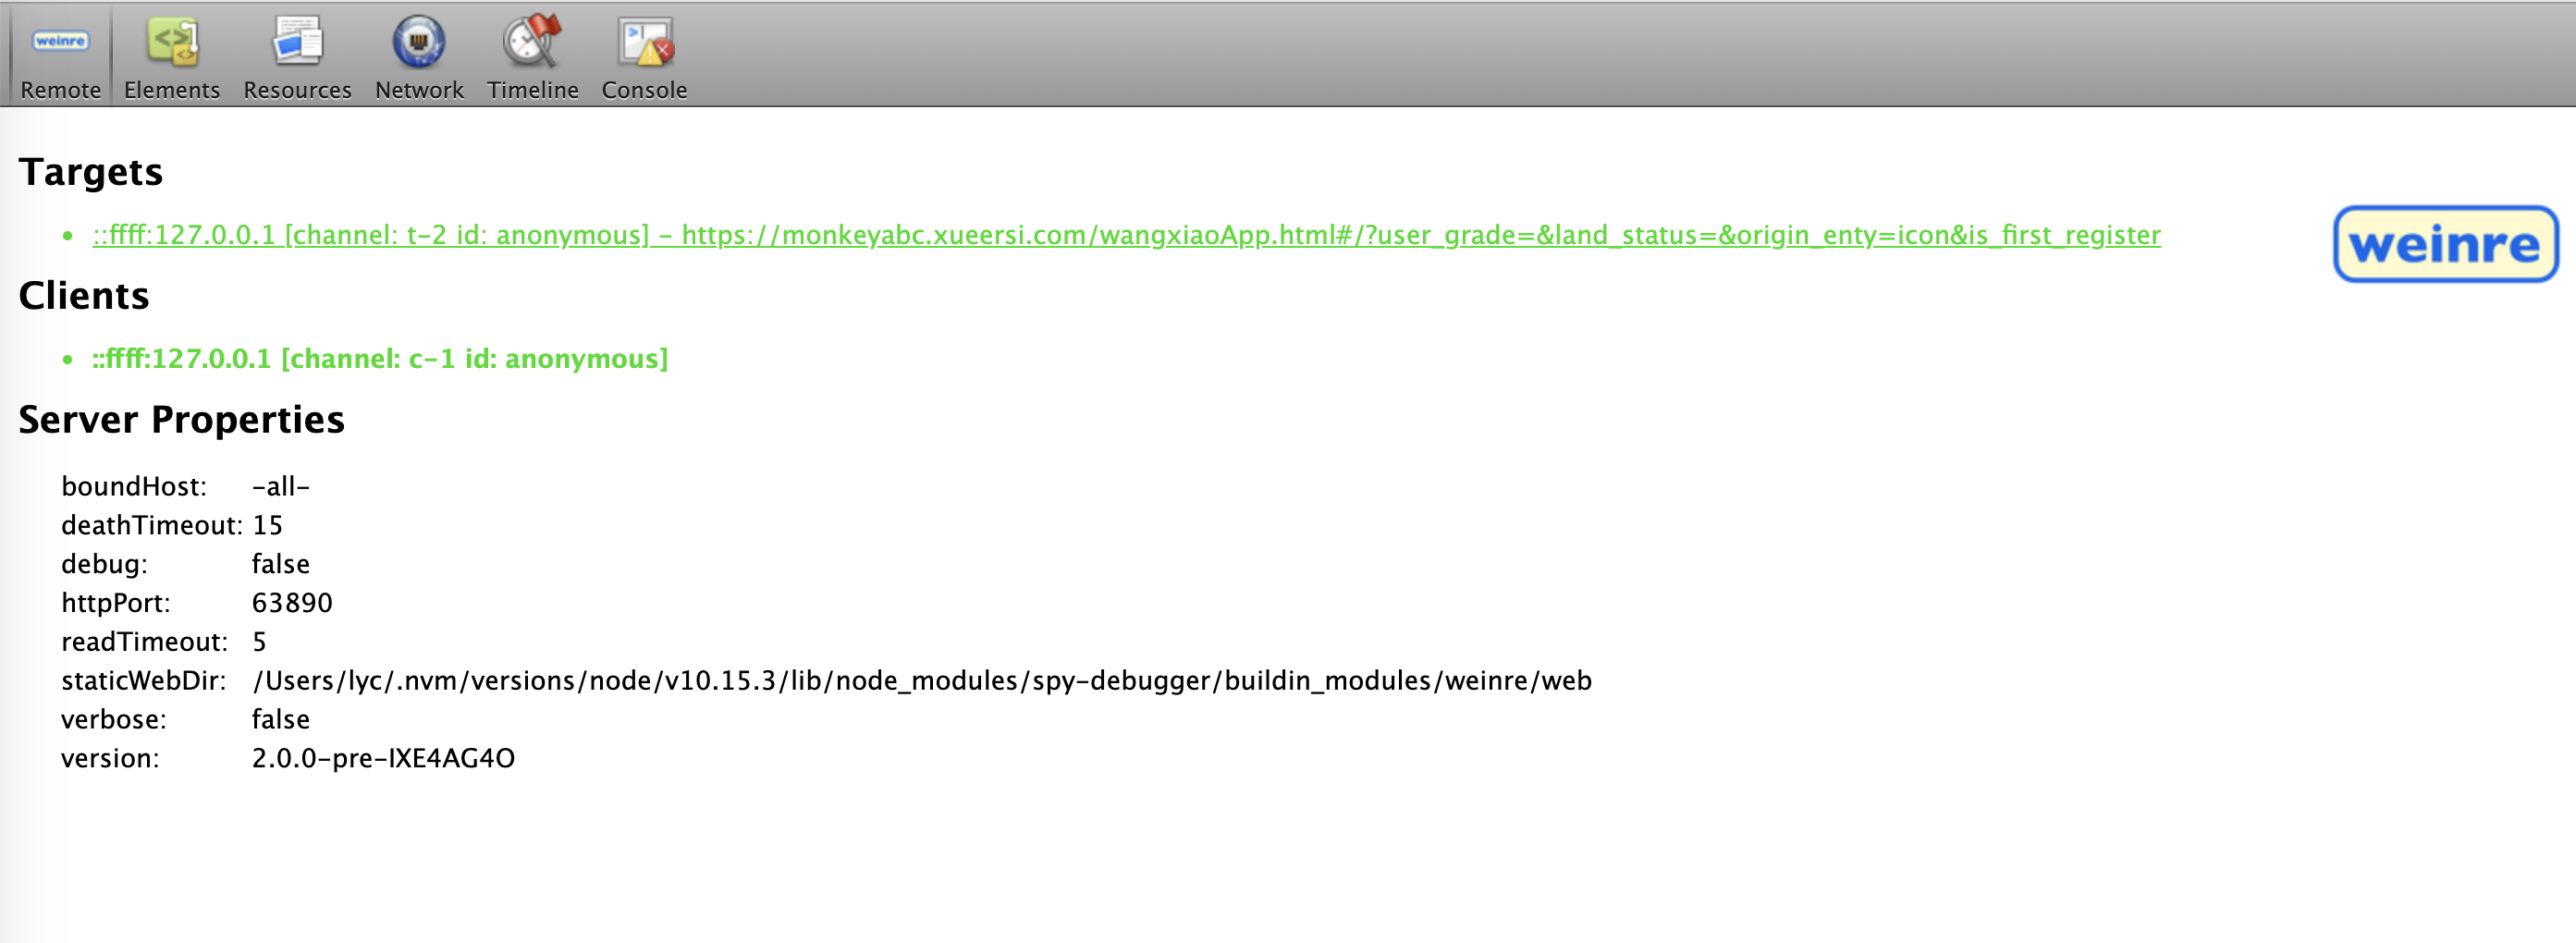Click the large weinre logo
This screenshot has height=943, width=2576.
(x=2446, y=244)
